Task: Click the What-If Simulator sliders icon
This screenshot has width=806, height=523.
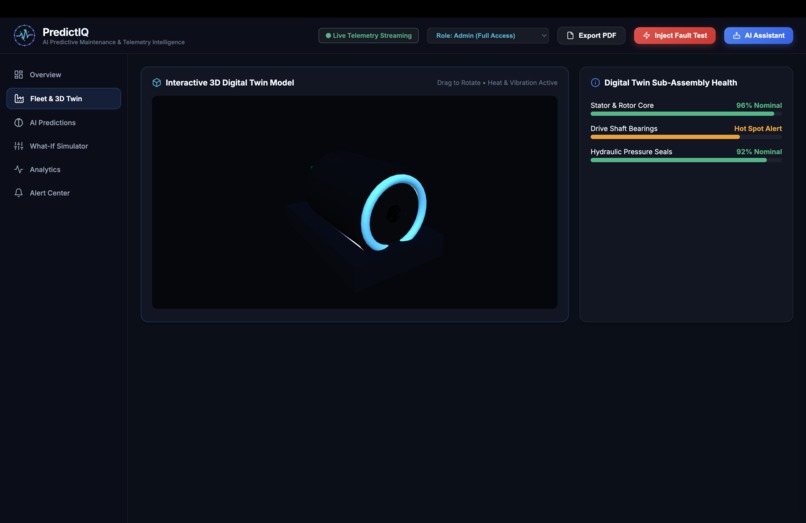Action: point(19,146)
